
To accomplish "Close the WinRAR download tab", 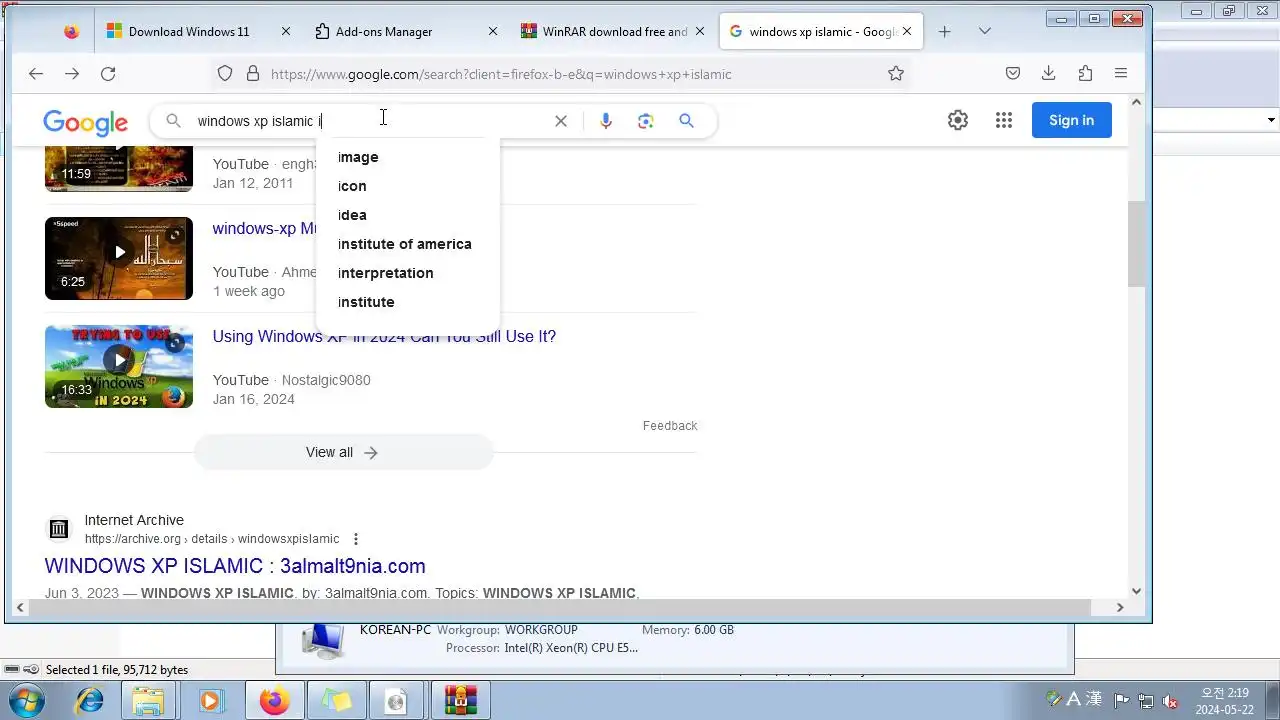I will coord(700,32).
